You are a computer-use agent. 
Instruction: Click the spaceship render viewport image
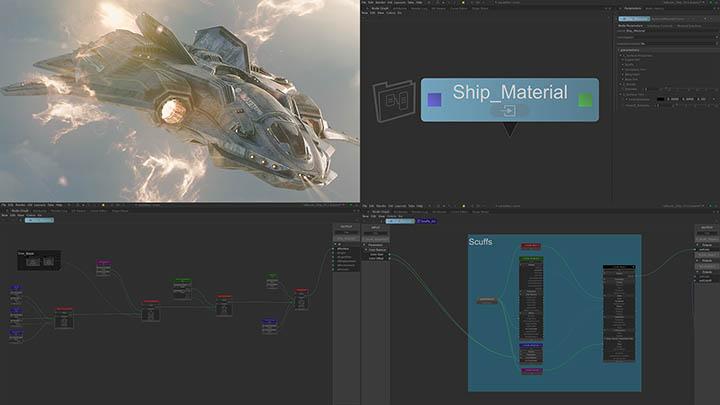(x=180, y=100)
